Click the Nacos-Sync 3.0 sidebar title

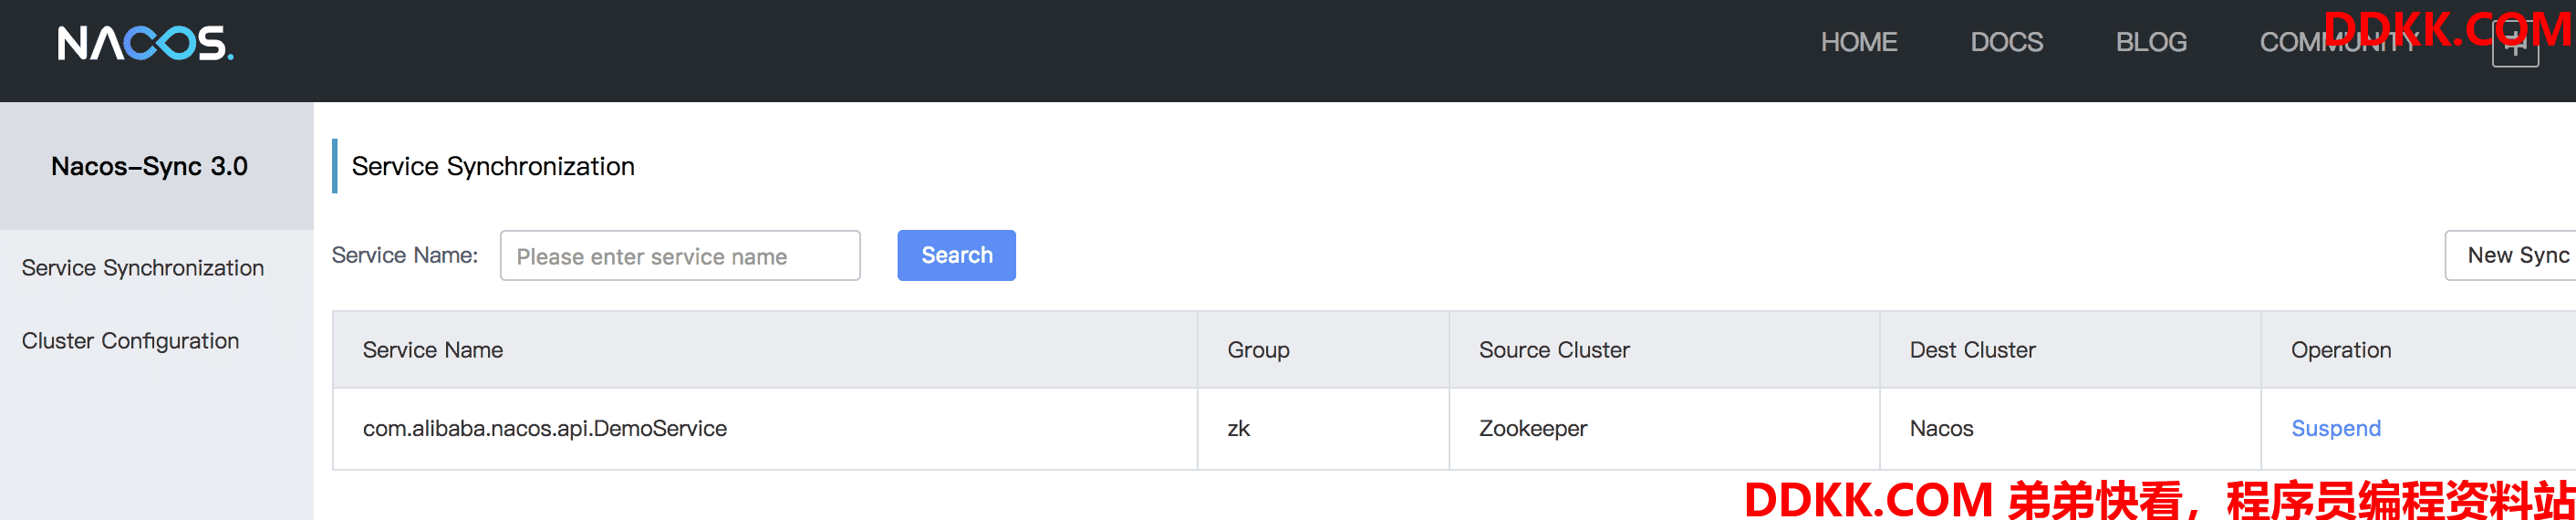(x=149, y=166)
